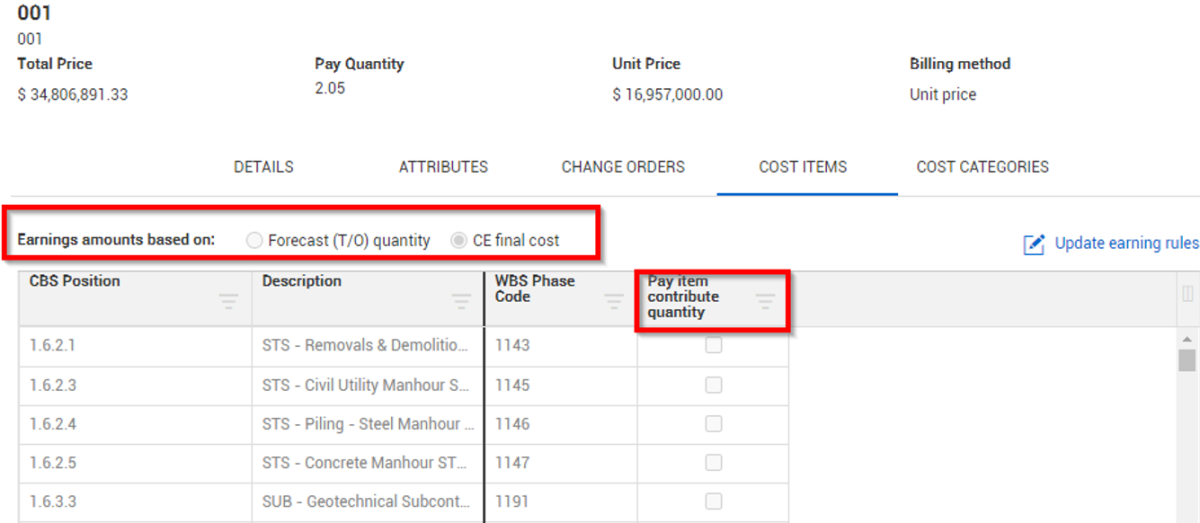Viewport: 1200px width, 523px height.
Task: Select Forecast (T/O) quantity radio button
Action: 254,241
